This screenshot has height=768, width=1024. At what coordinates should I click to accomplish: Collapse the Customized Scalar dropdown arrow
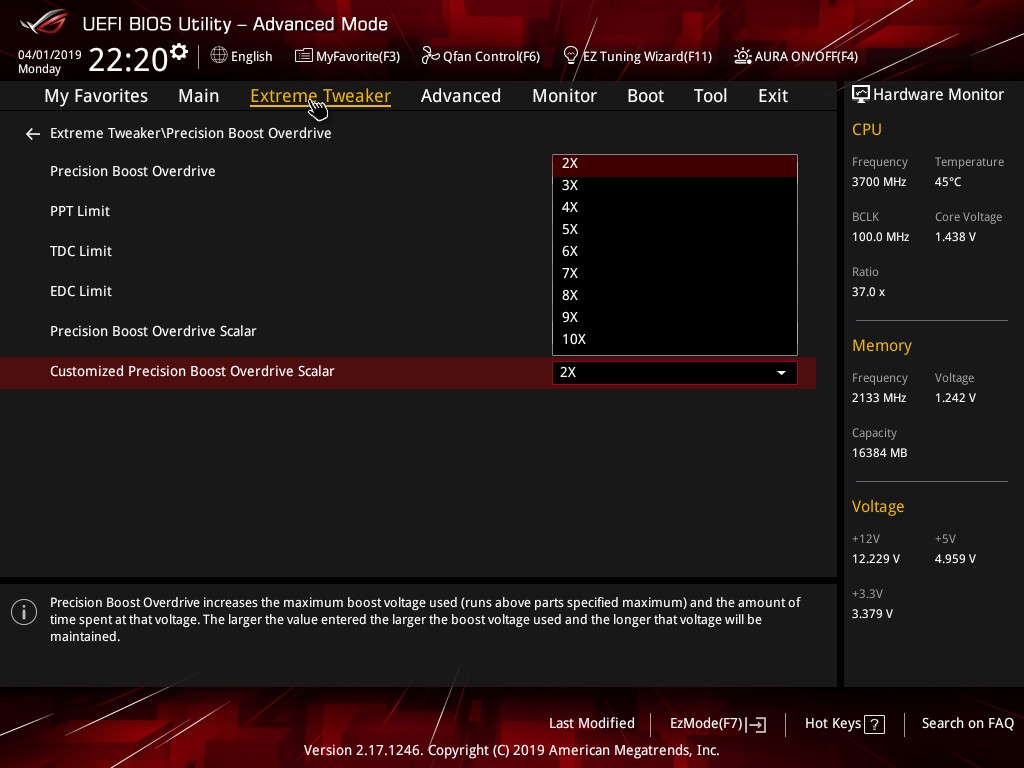pyautogui.click(x=781, y=373)
